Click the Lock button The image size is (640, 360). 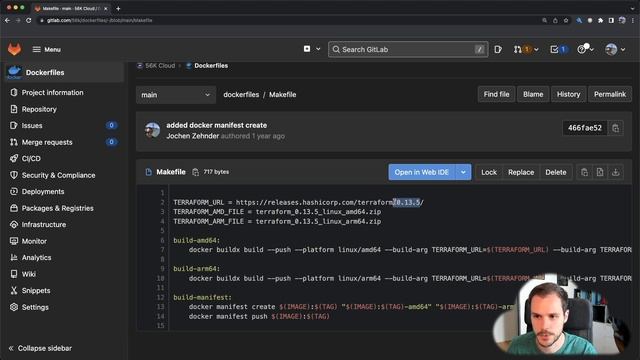489,172
